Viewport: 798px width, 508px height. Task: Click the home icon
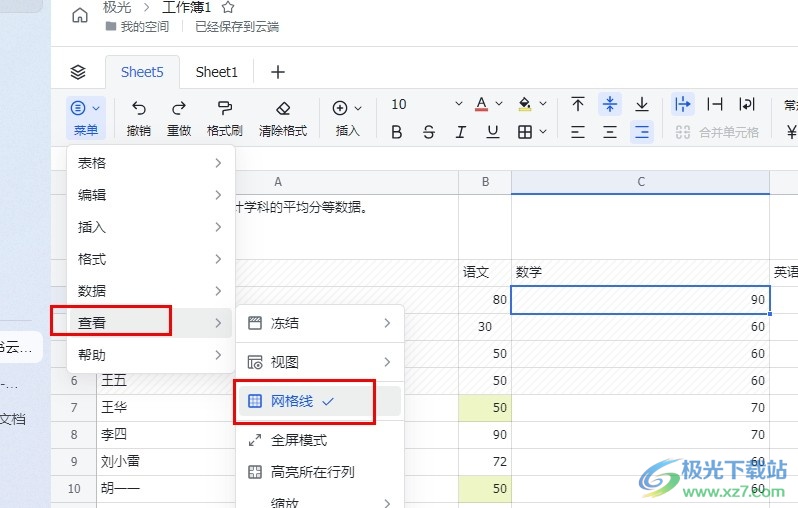click(x=80, y=15)
